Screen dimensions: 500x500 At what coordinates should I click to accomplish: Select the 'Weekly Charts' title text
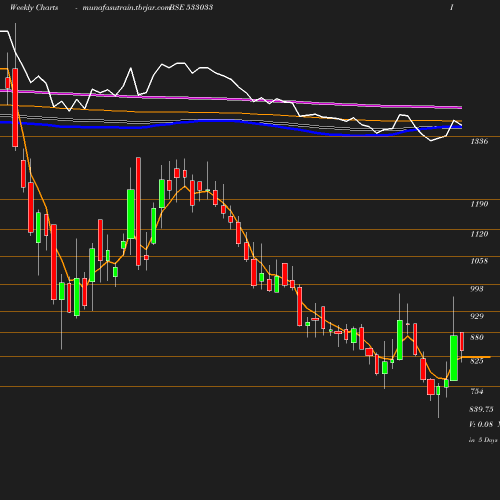[x=34, y=7]
